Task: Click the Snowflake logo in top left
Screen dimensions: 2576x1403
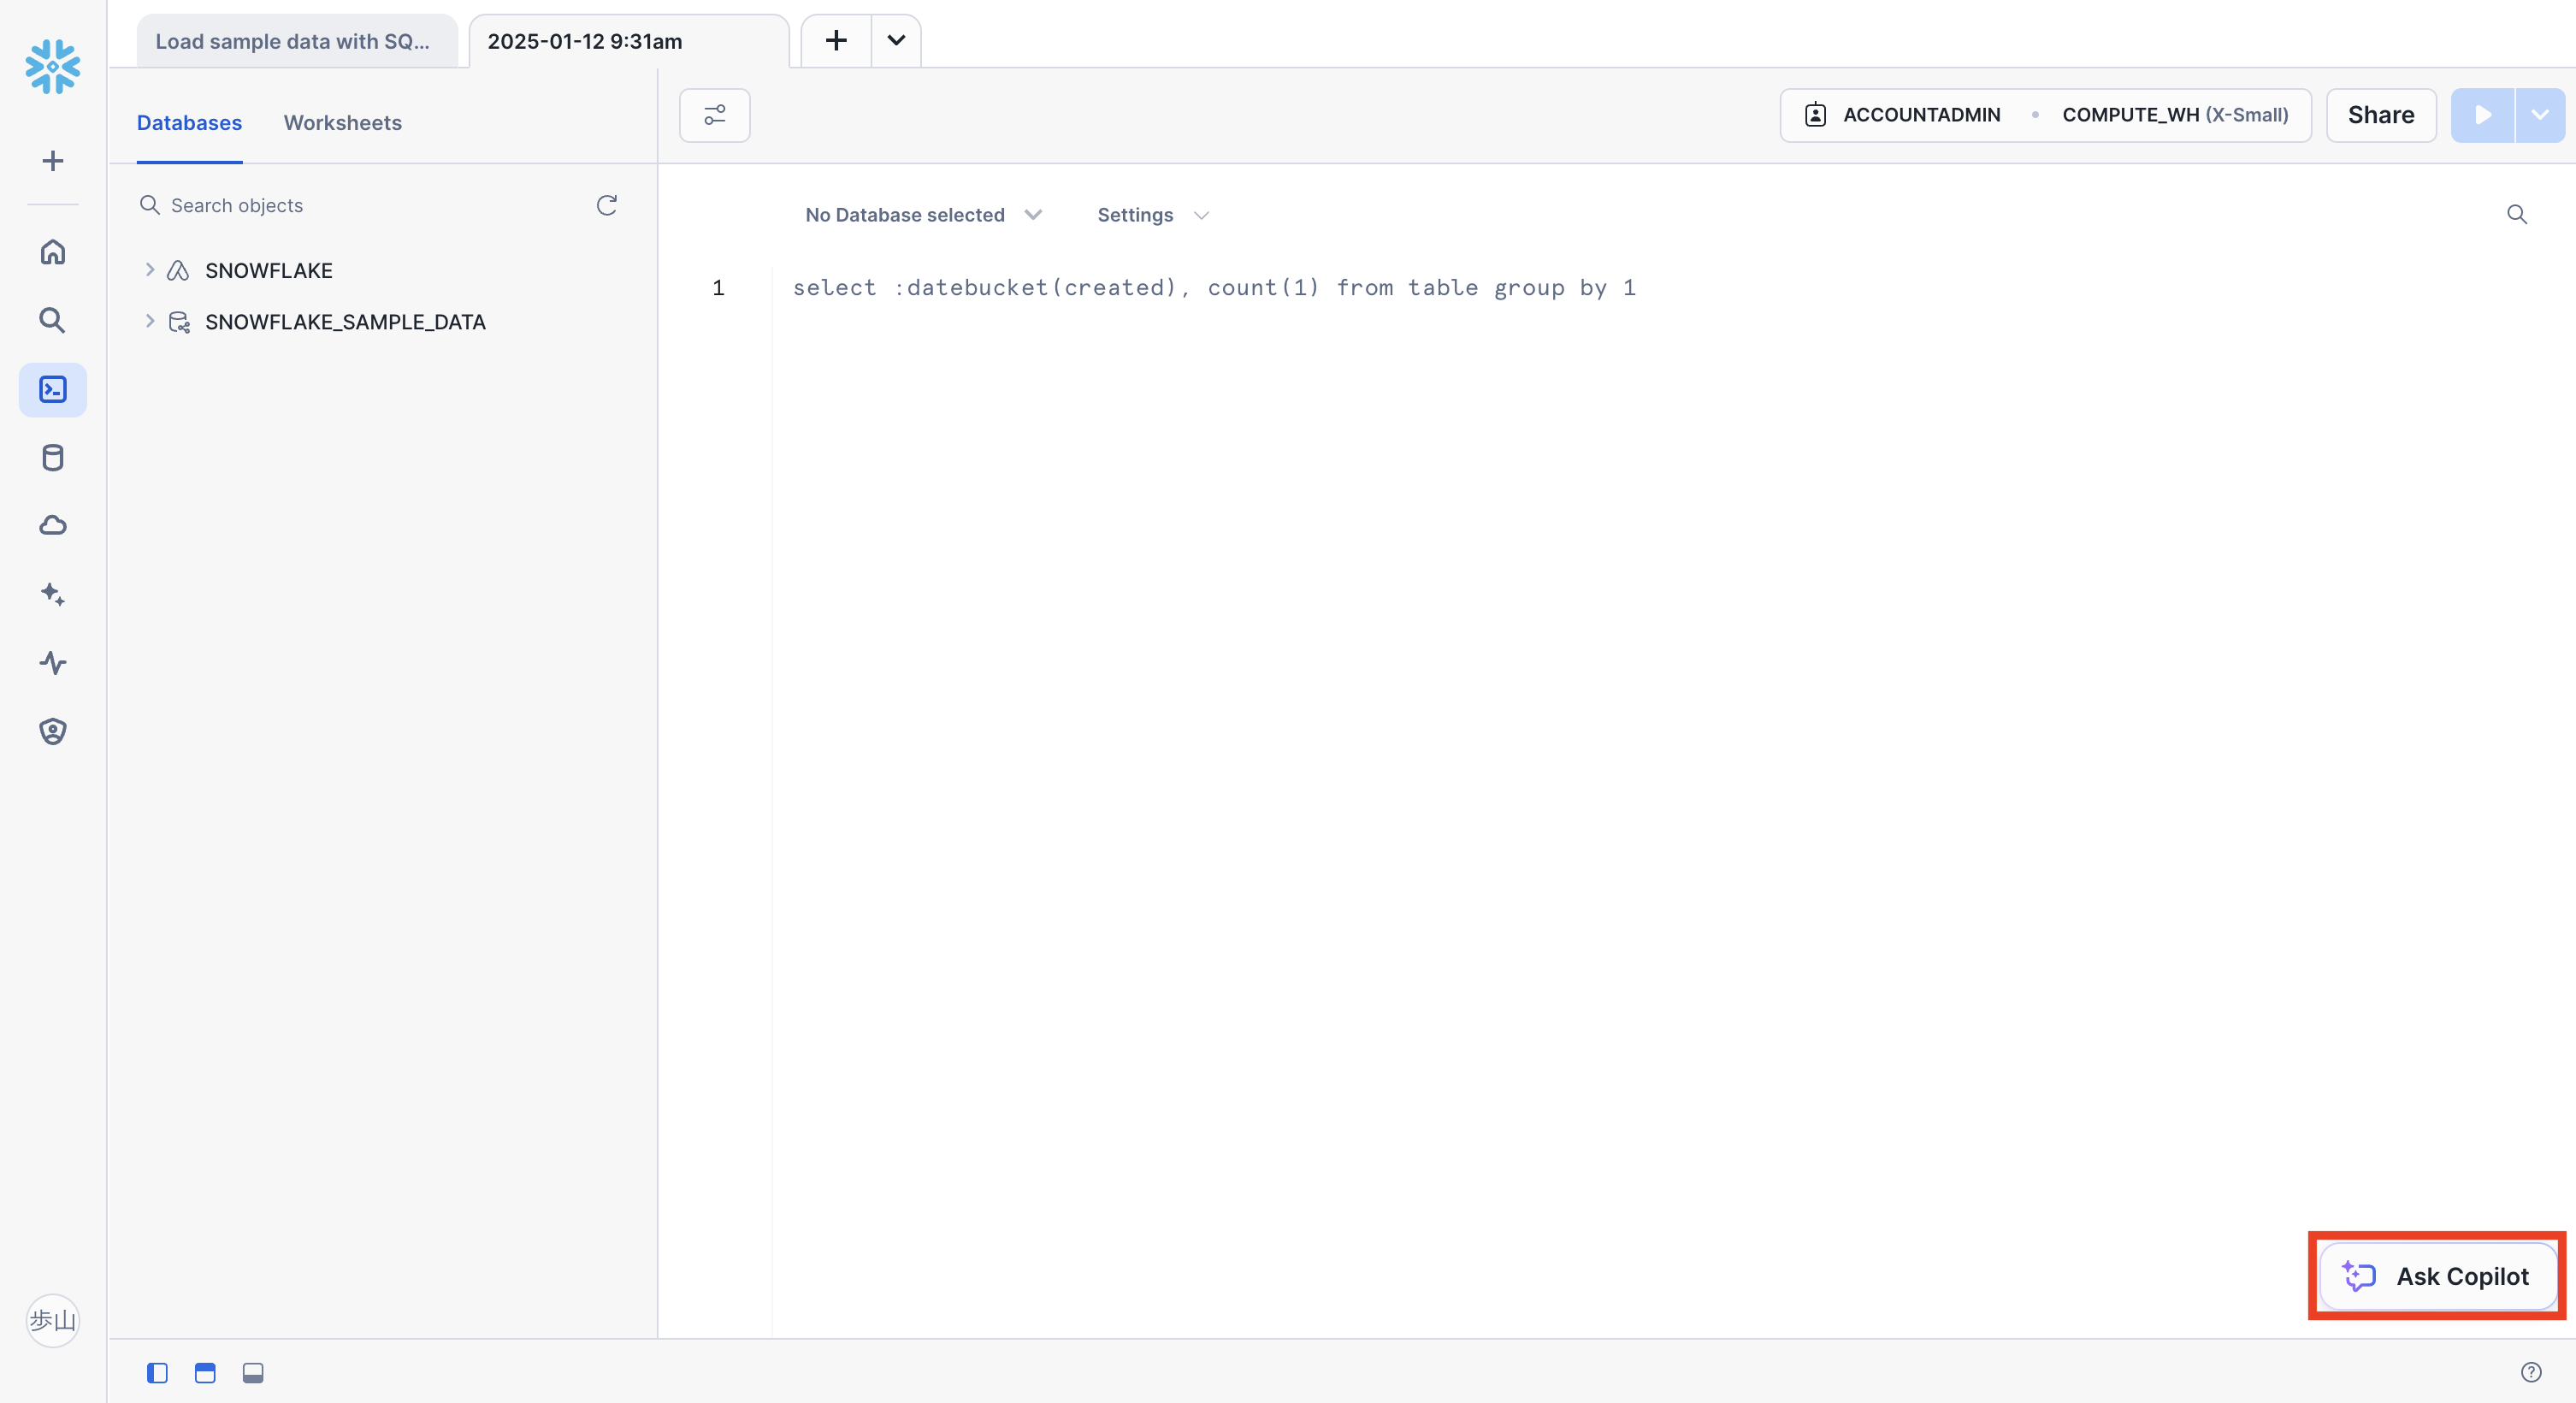Action: click(x=52, y=66)
